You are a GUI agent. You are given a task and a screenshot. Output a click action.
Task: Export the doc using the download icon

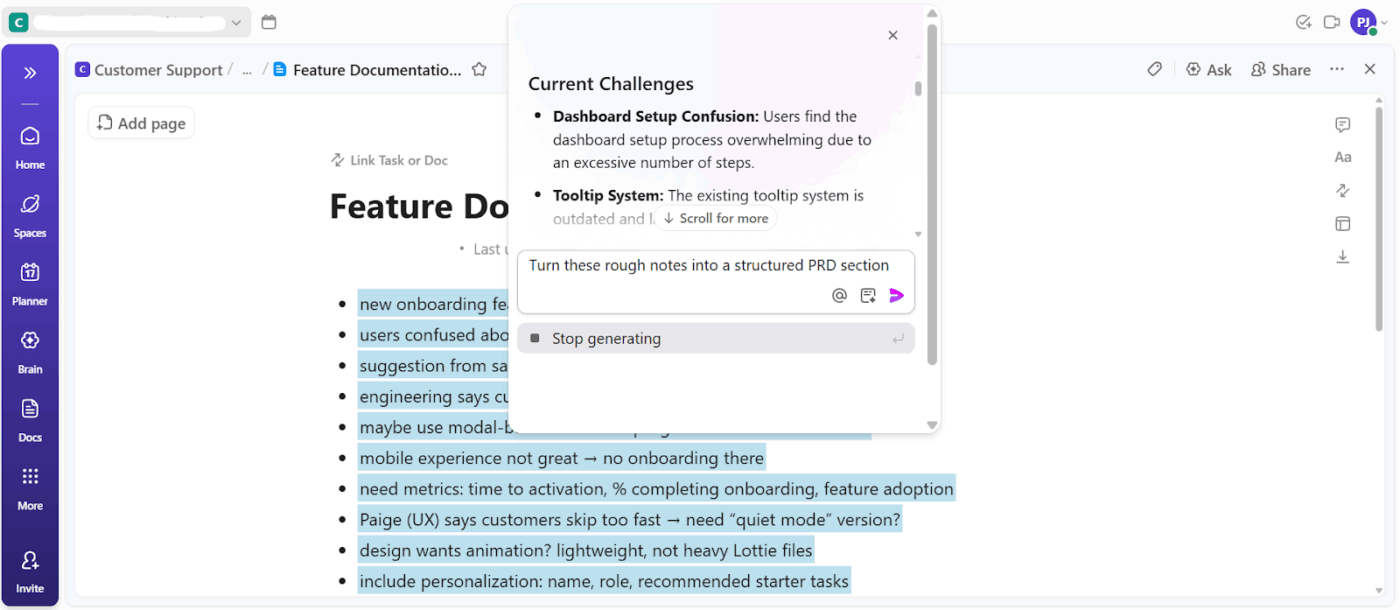[x=1343, y=257]
